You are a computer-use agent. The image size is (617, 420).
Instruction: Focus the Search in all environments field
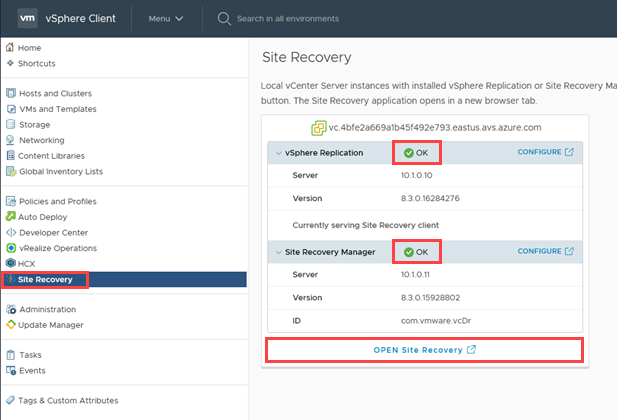click(288, 19)
